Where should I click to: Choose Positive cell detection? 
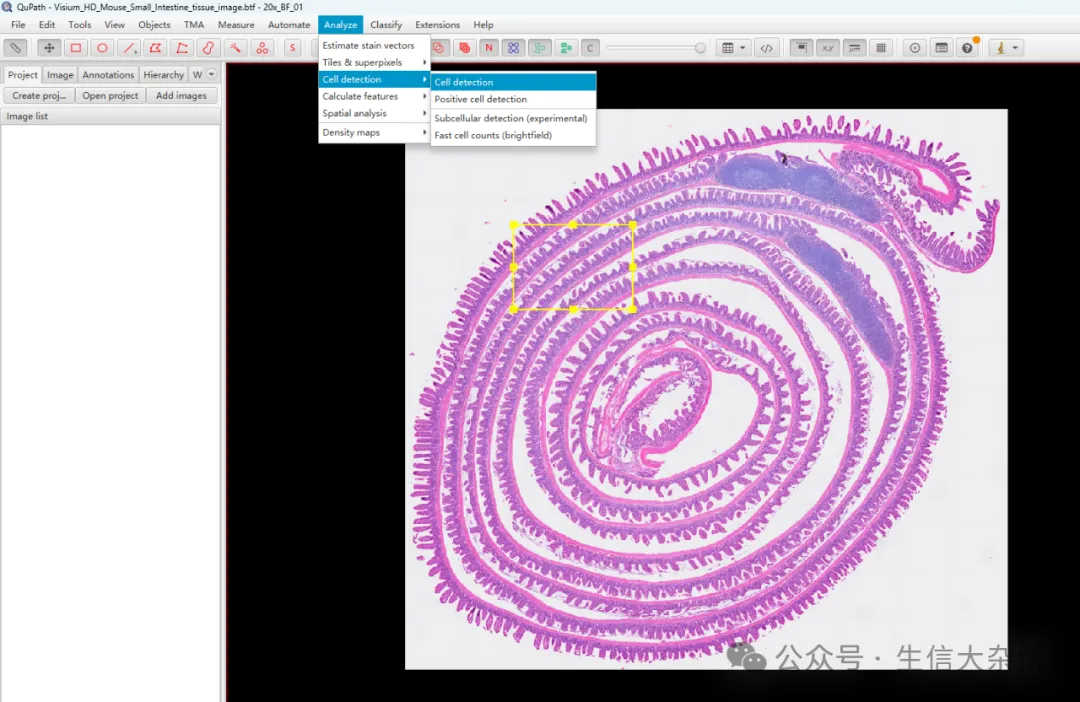point(513,99)
